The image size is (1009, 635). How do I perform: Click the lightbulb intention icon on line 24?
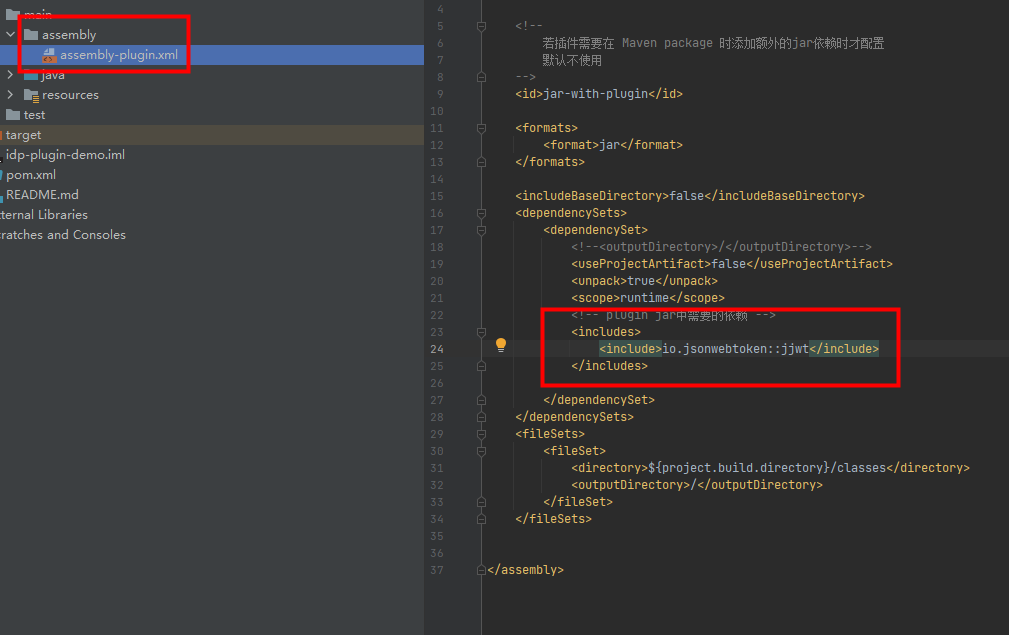click(501, 345)
